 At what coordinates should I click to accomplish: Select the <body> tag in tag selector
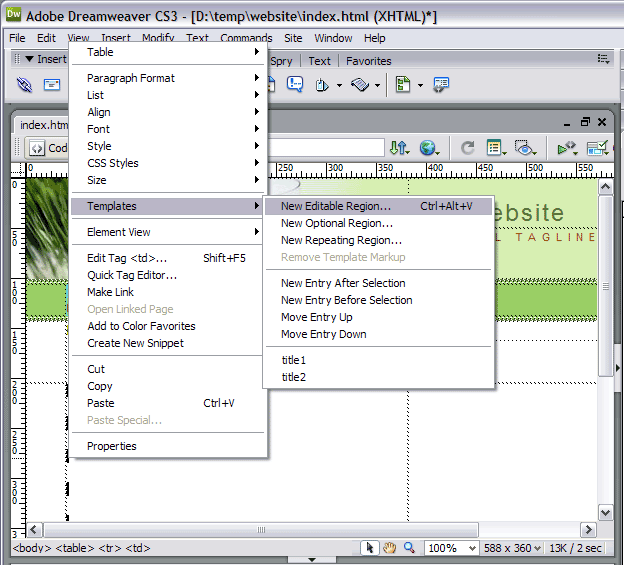[32, 548]
